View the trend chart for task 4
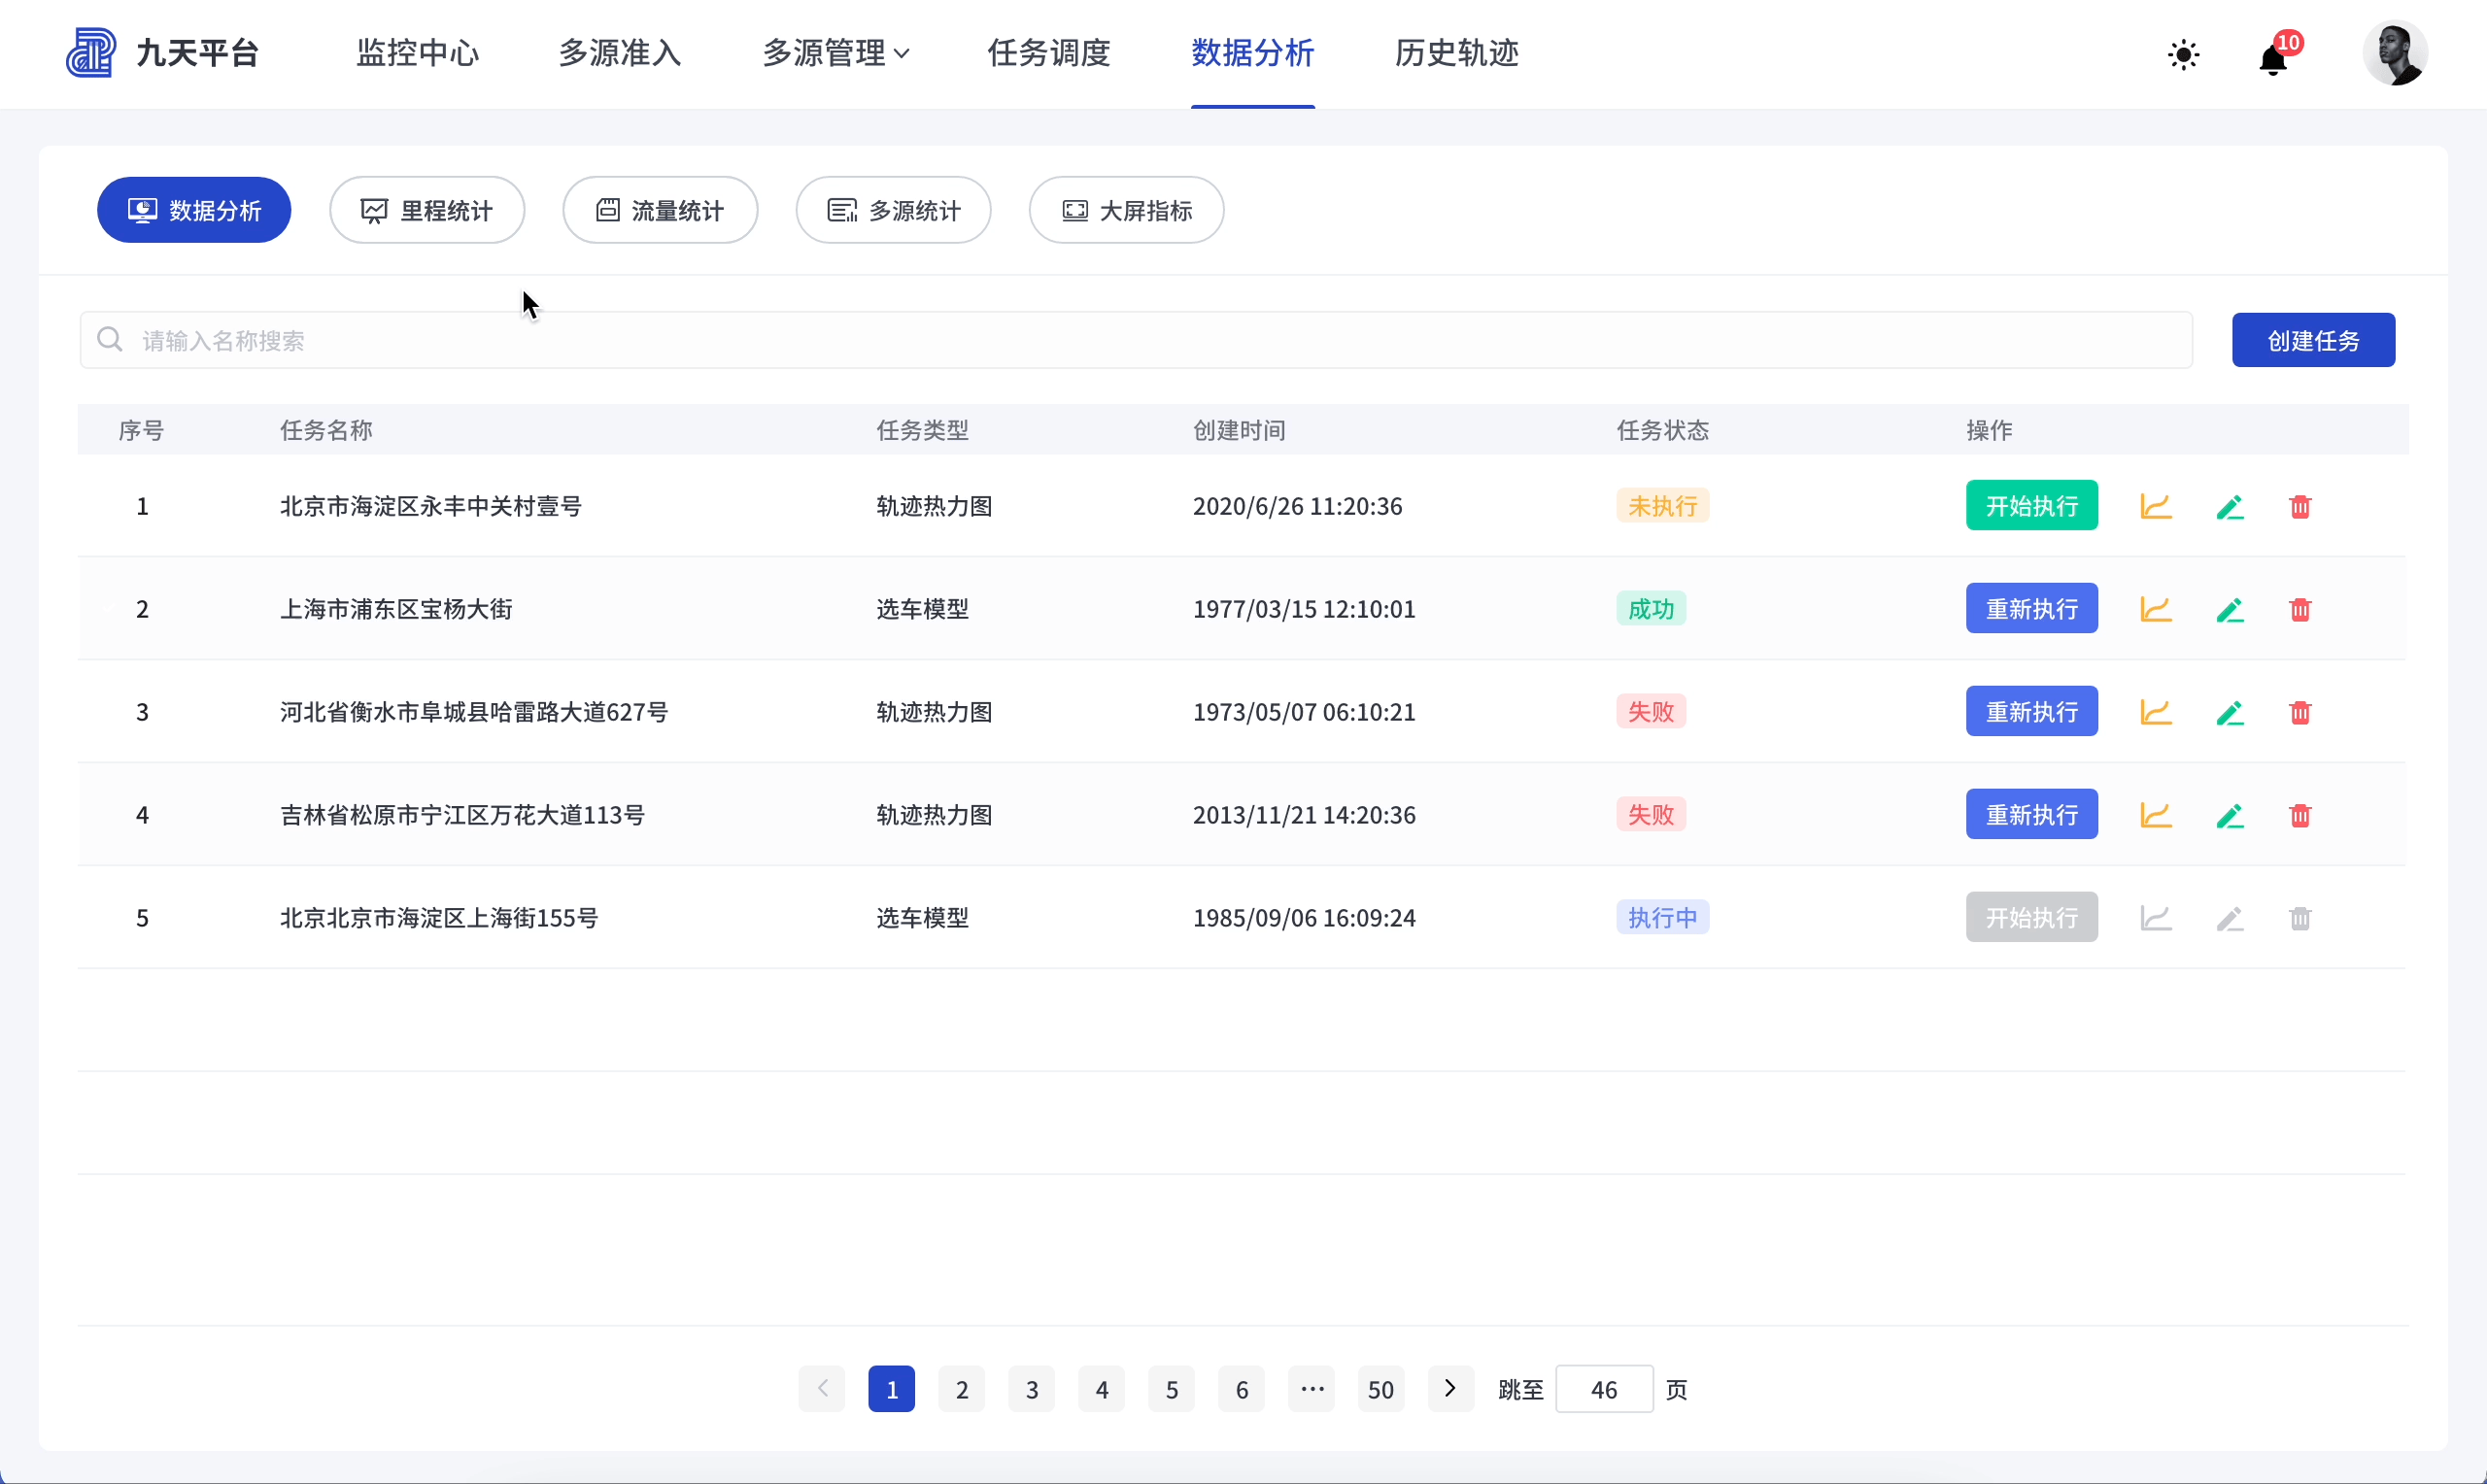Viewport: 2487px width, 1484px height. point(2156,814)
